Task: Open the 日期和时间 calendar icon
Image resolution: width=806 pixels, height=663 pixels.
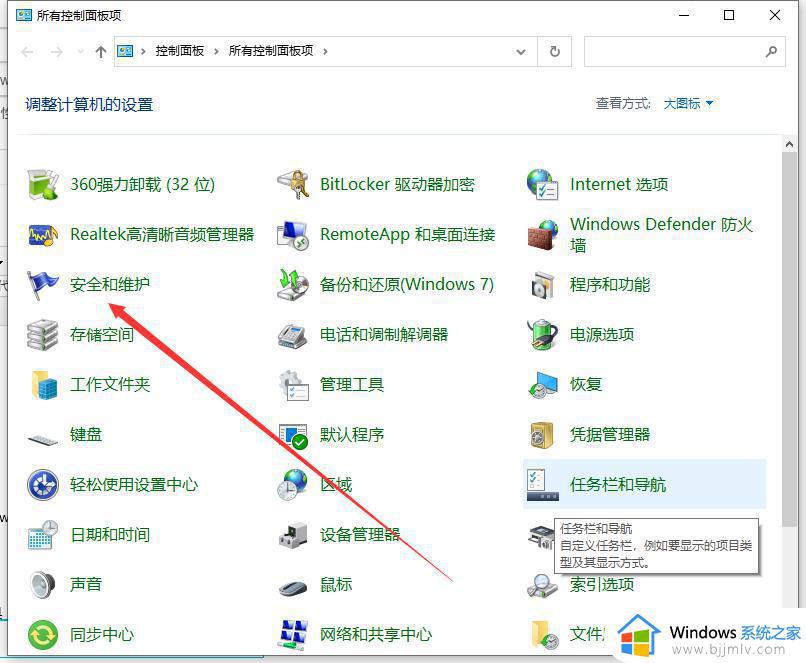Action: coord(43,535)
